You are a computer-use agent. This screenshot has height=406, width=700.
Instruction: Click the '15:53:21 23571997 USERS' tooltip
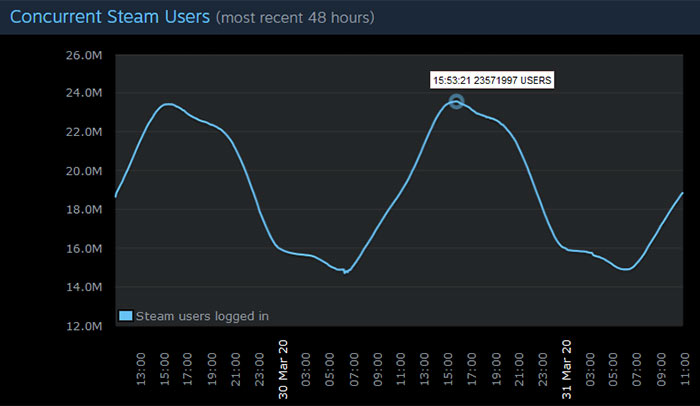click(x=492, y=80)
